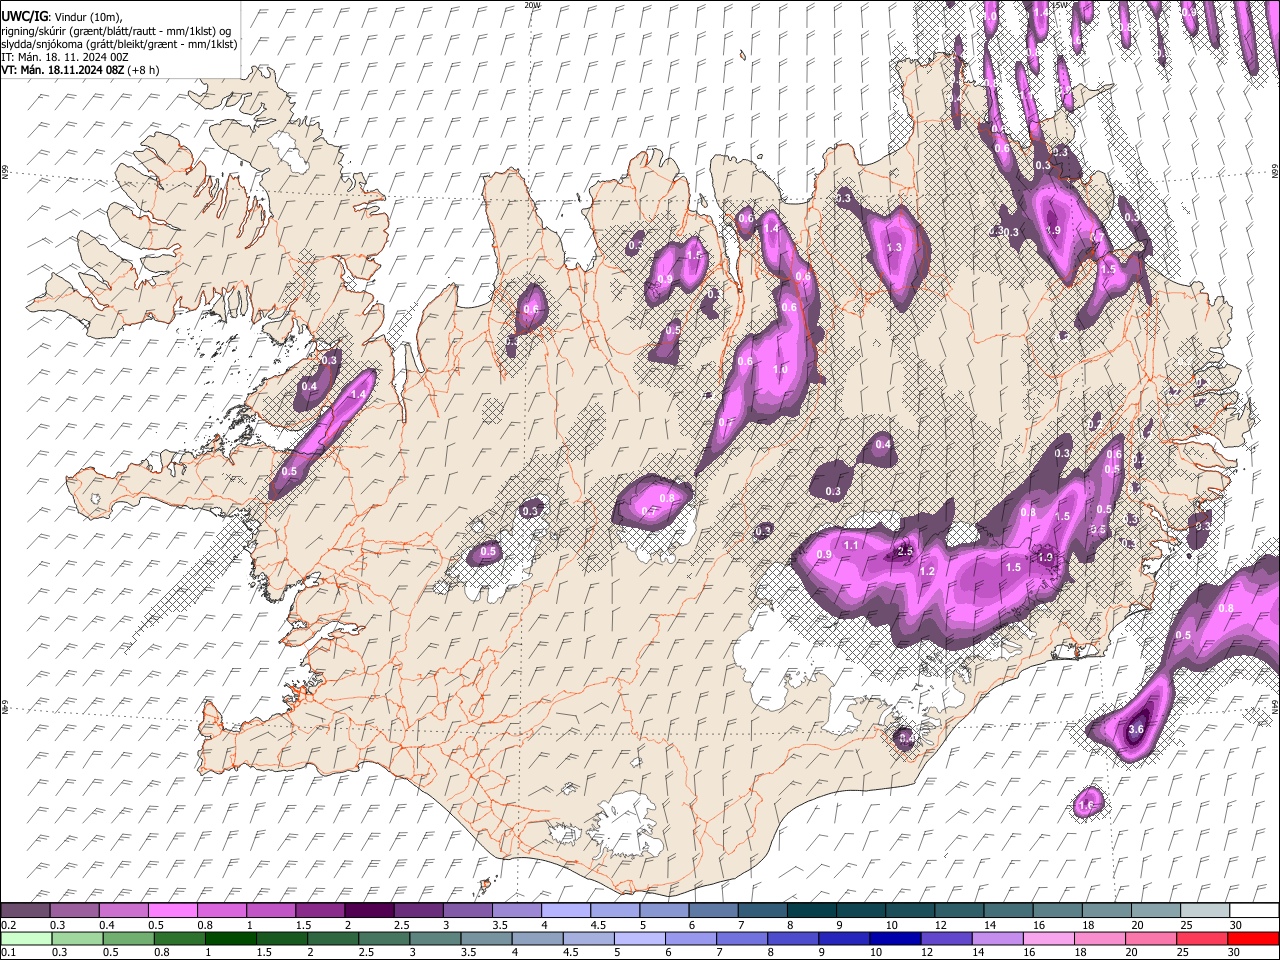Image resolution: width=1280 pixels, height=960 pixels.
Task: Select the lower legend swatch between 25 and 30
Action: tap(1201, 938)
